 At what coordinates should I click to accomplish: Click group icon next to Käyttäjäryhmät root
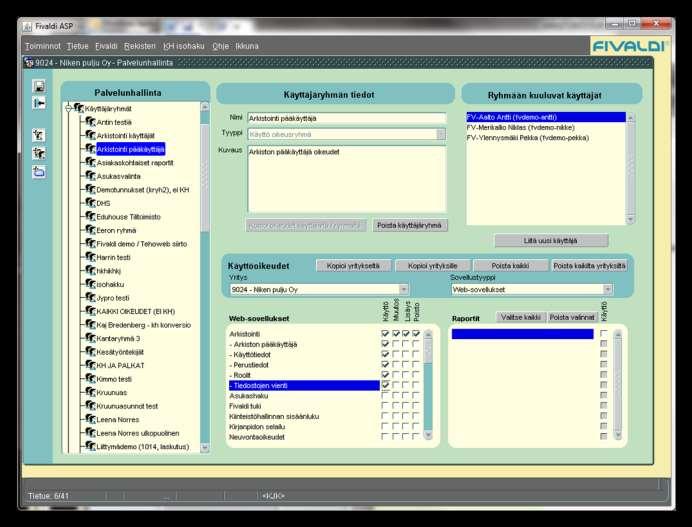click(x=79, y=108)
